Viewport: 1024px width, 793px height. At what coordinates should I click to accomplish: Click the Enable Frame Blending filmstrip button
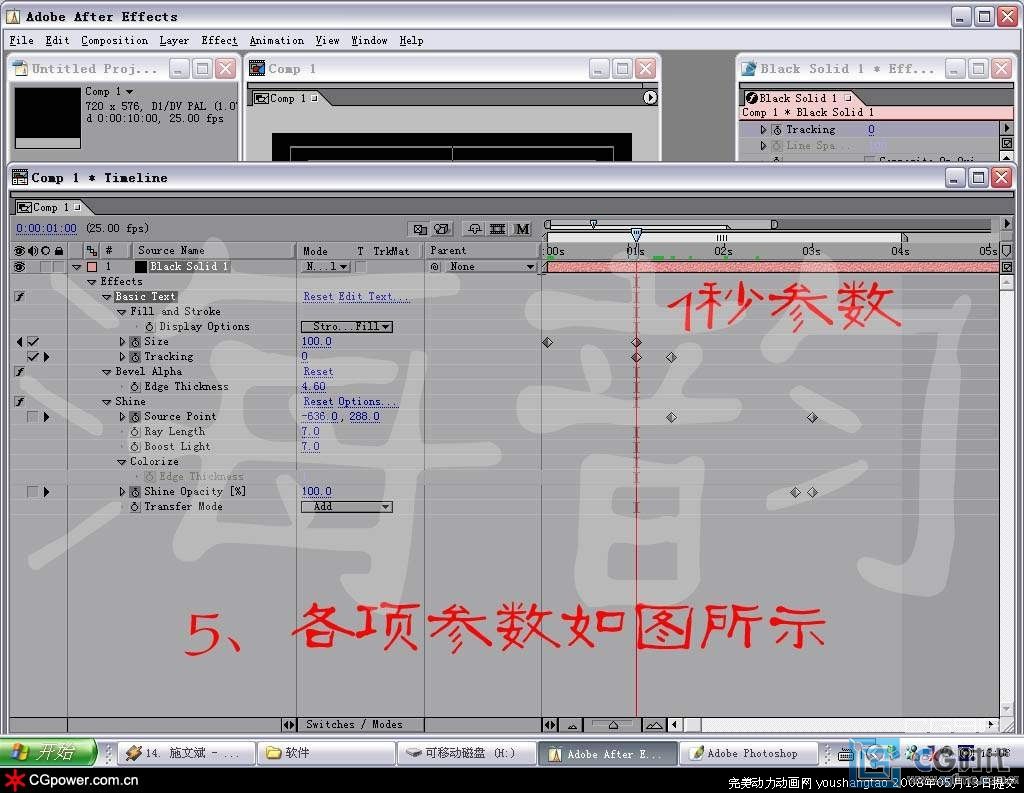pyautogui.click(x=498, y=229)
